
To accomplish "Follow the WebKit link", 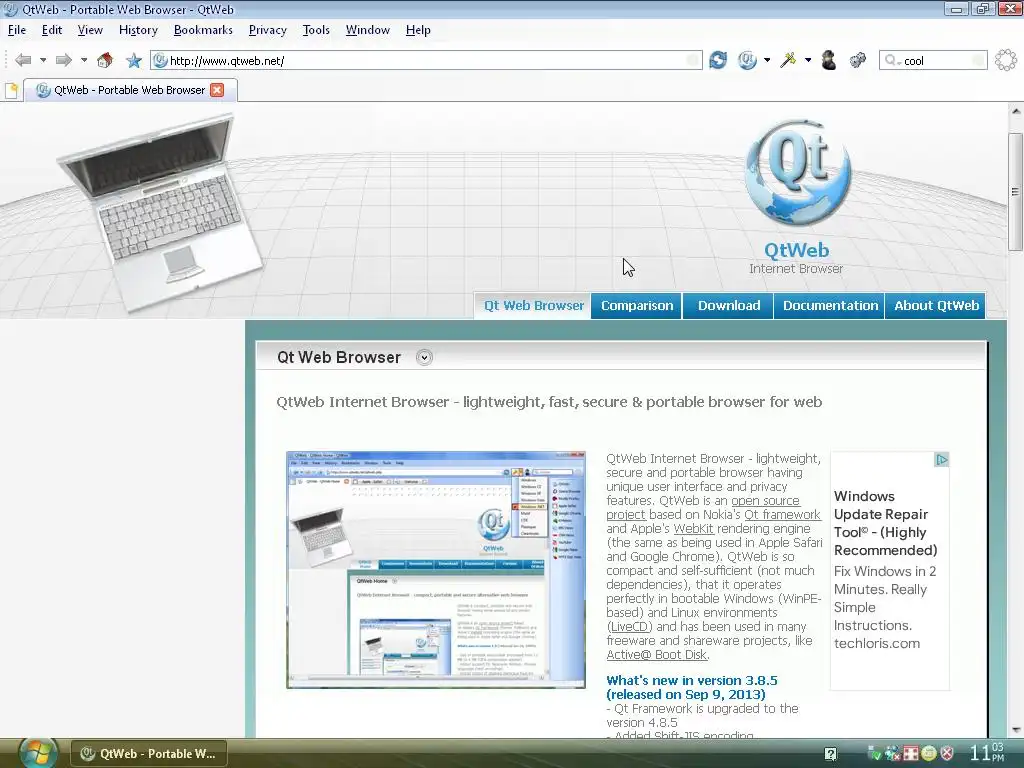I will click(x=694, y=528).
